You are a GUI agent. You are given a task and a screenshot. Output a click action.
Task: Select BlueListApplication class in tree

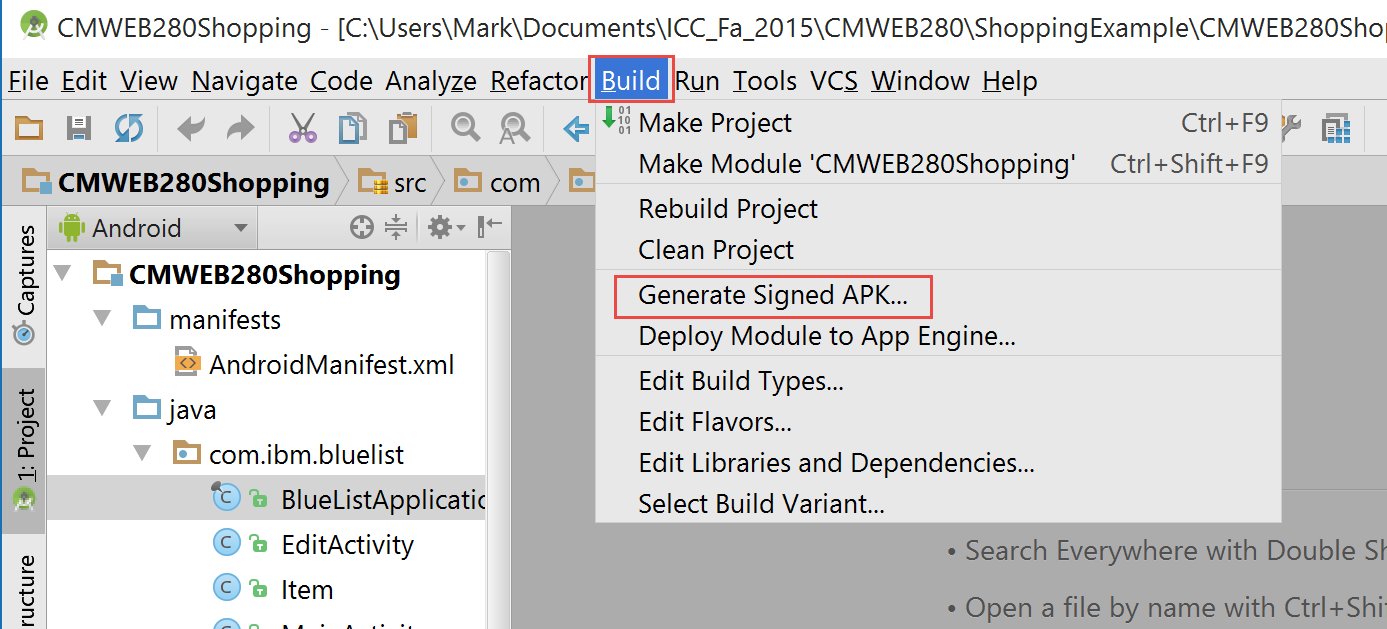coord(350,499)
